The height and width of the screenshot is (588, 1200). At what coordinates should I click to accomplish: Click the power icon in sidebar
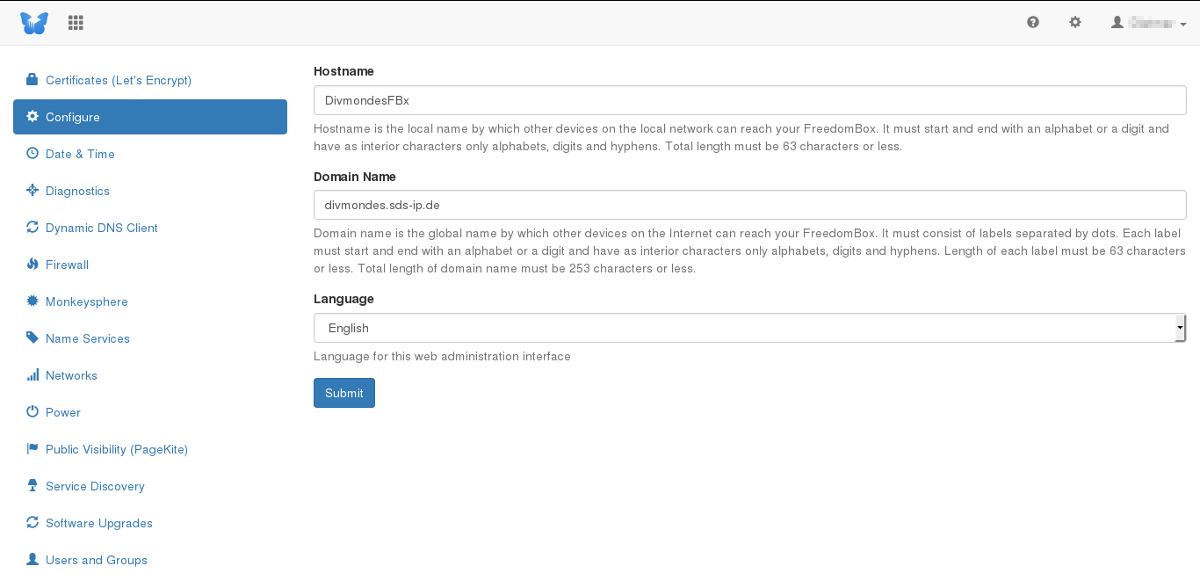click(x=32, y=412)
